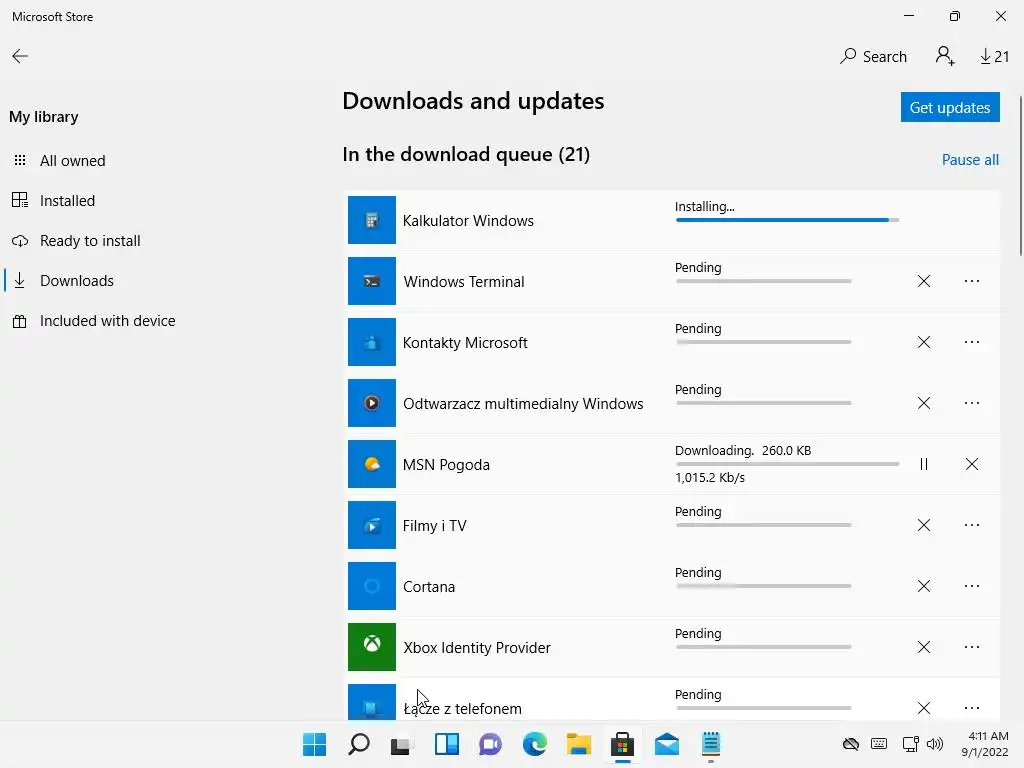Open File Explorer from the taskbar

(579, 744)
